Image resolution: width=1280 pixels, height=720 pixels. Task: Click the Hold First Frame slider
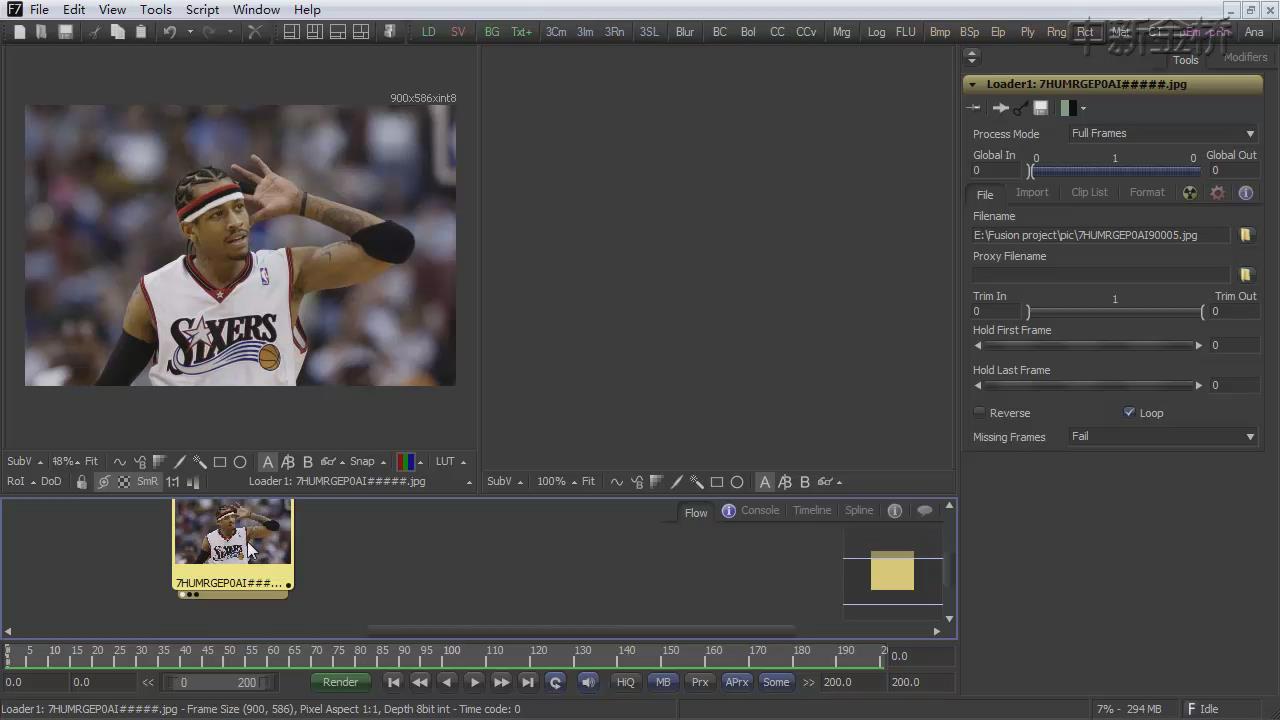pos(1088,346)
